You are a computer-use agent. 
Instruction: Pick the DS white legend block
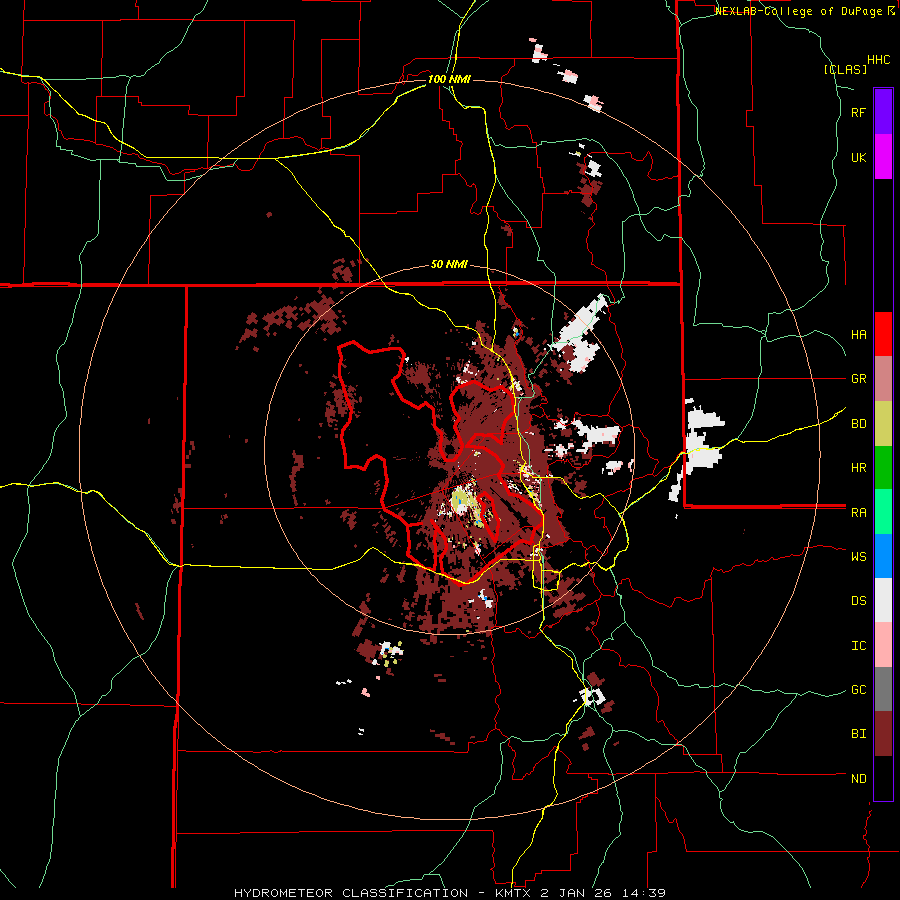(883, 600)
